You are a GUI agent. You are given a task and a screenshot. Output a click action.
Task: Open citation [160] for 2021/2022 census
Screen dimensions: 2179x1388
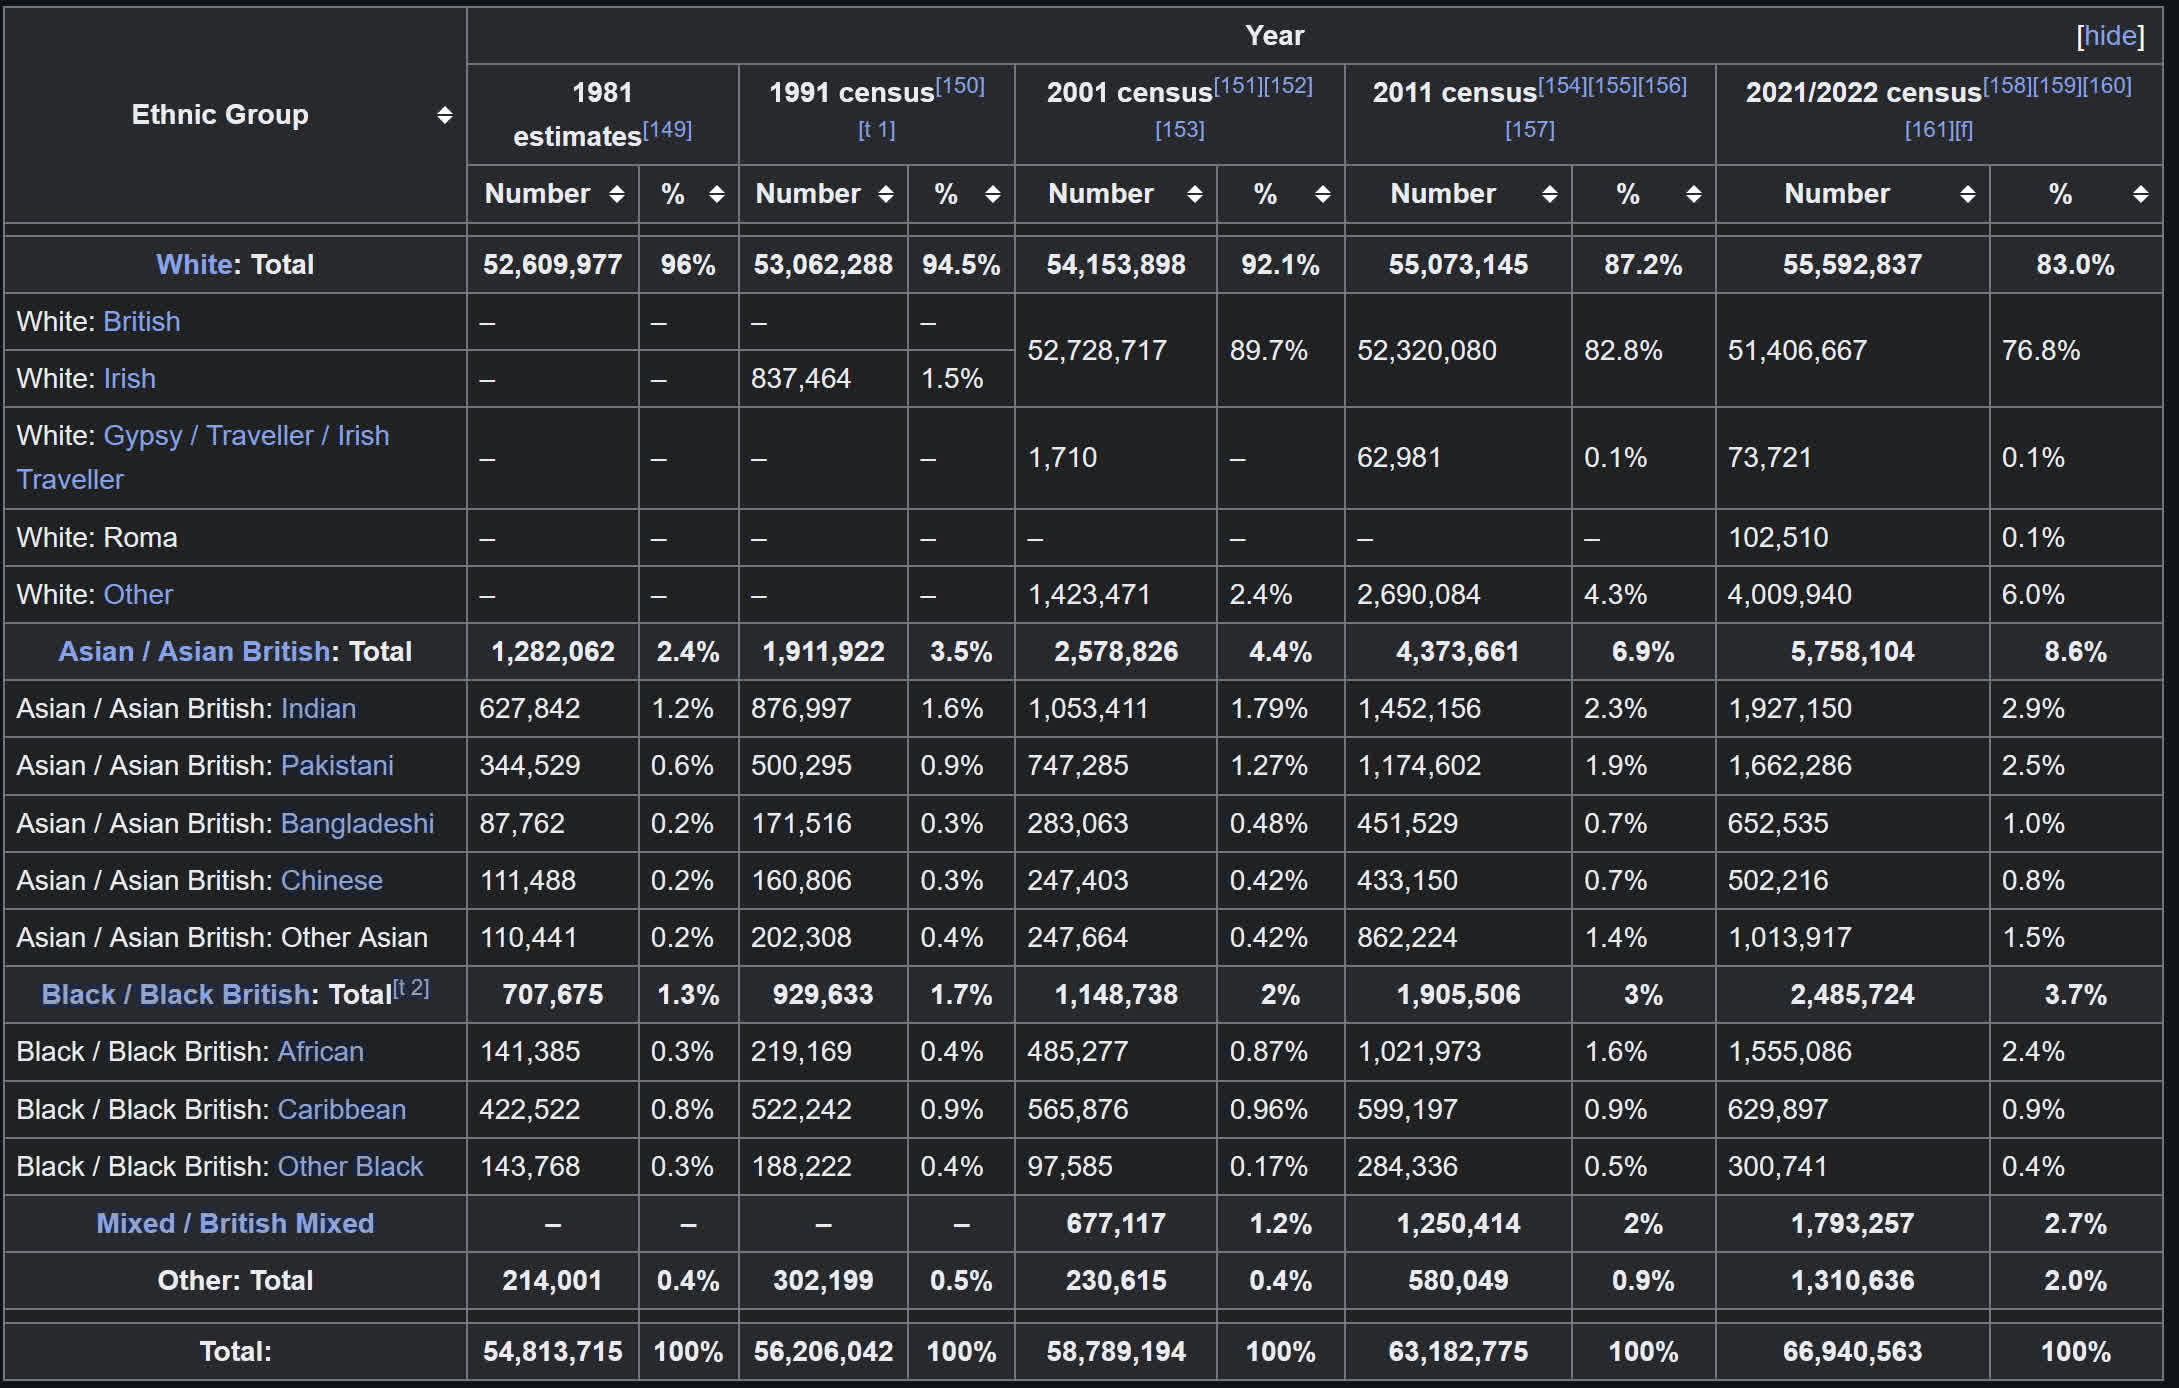pos(2107,85)
